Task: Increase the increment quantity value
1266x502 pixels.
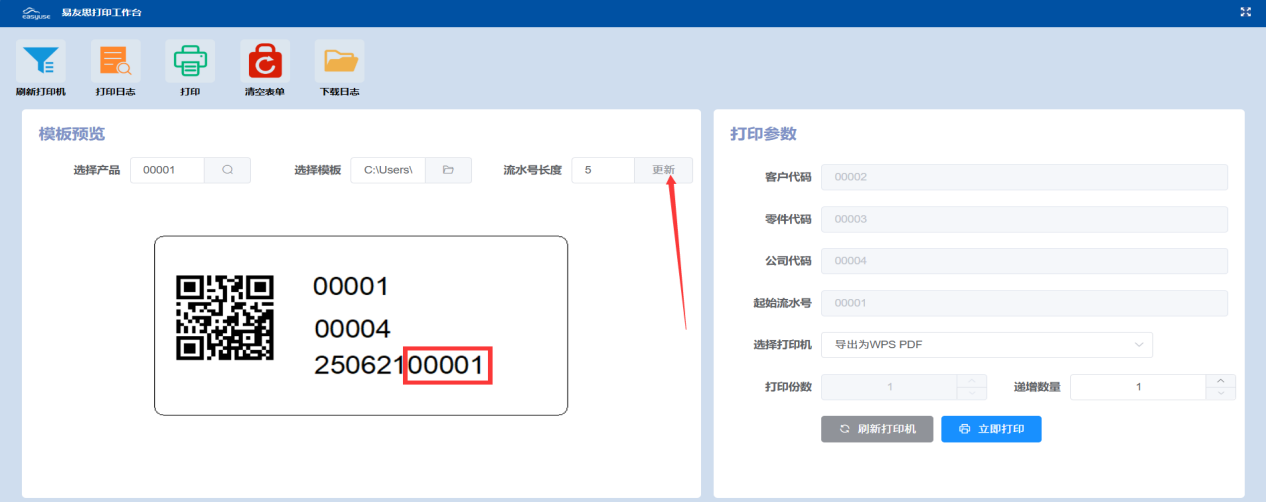Action: [1220, 381]
